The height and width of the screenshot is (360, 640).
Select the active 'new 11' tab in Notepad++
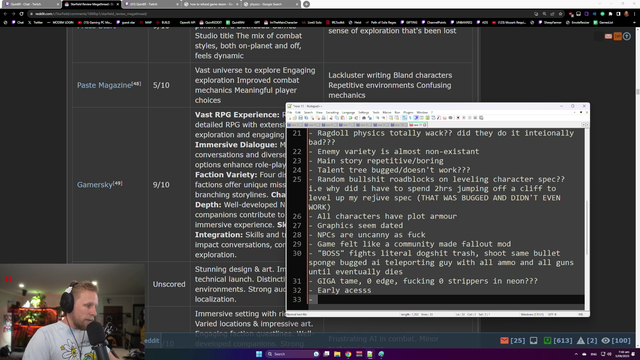click(x=418, y=124)
